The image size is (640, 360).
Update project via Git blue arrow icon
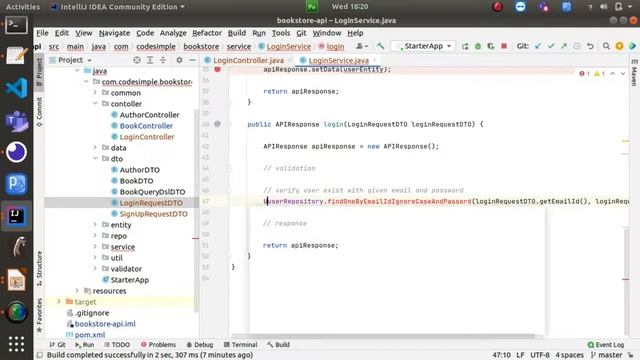point(538,46)
